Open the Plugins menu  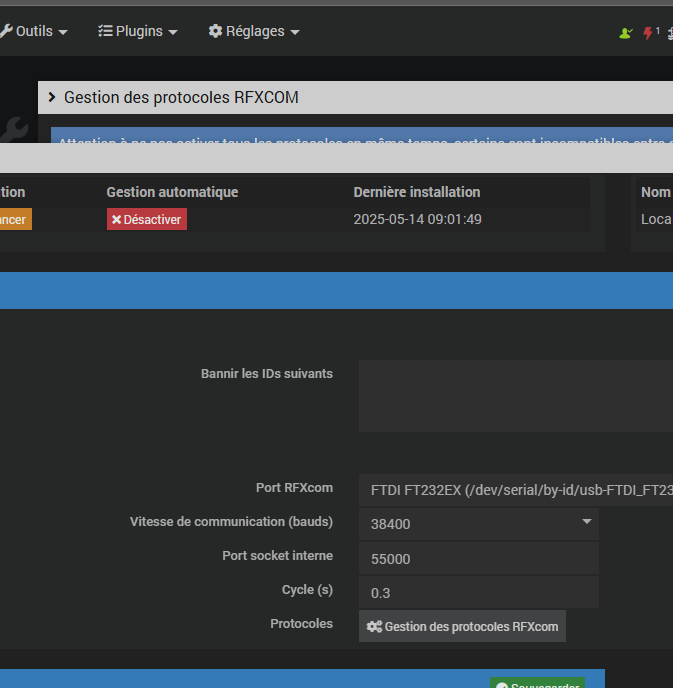pyautogui.click(x=138, y=31)
